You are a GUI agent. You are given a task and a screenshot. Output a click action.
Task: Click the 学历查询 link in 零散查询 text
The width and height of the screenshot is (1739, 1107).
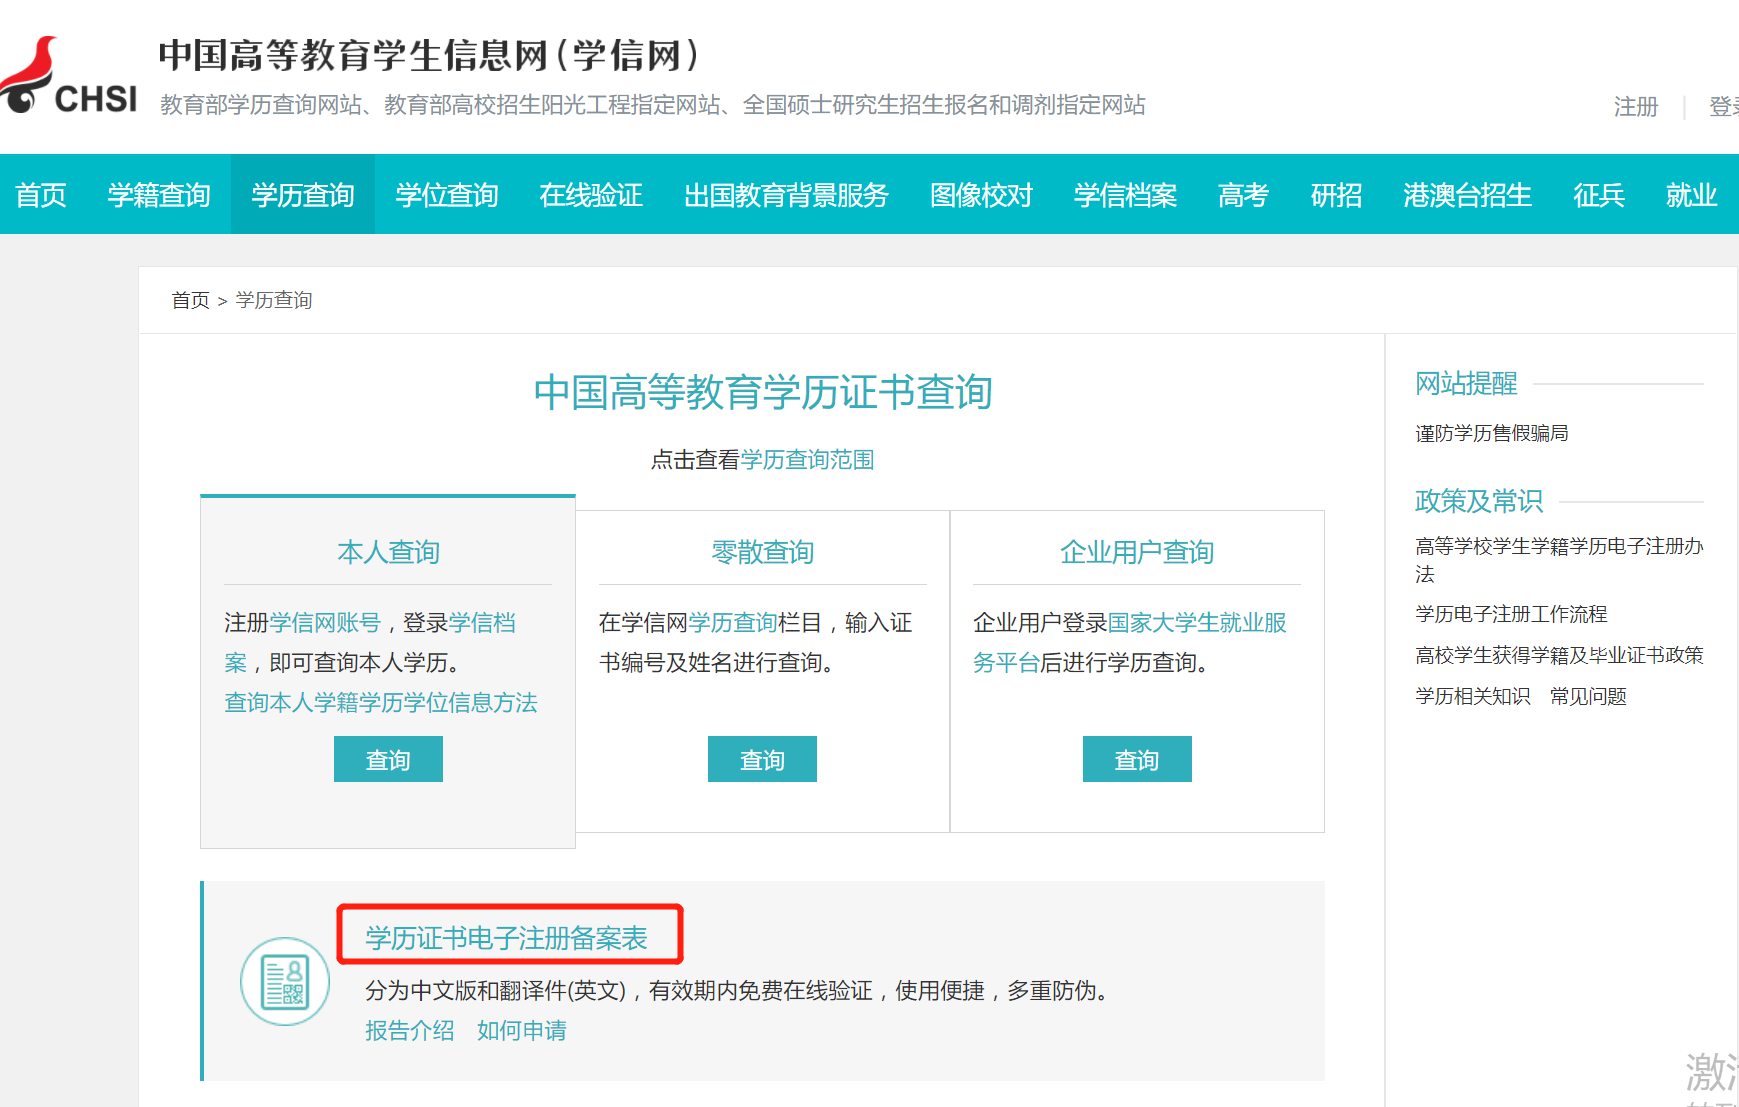(x=733, y=623)
